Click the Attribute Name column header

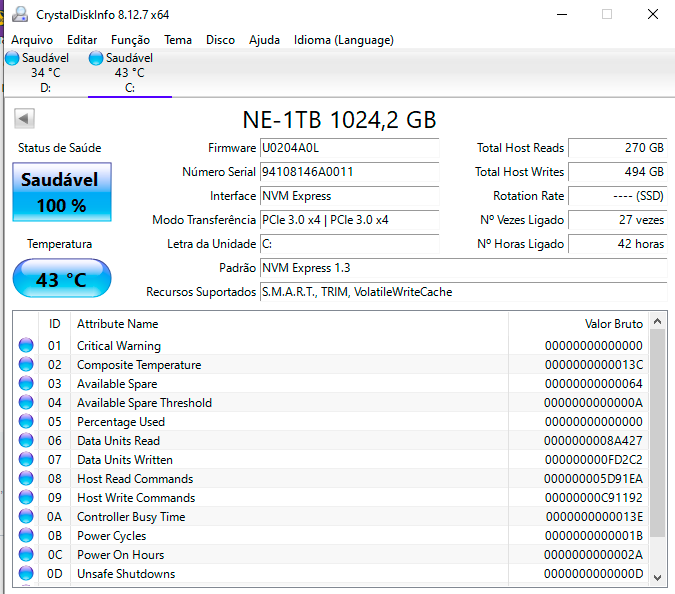(289, 324)
